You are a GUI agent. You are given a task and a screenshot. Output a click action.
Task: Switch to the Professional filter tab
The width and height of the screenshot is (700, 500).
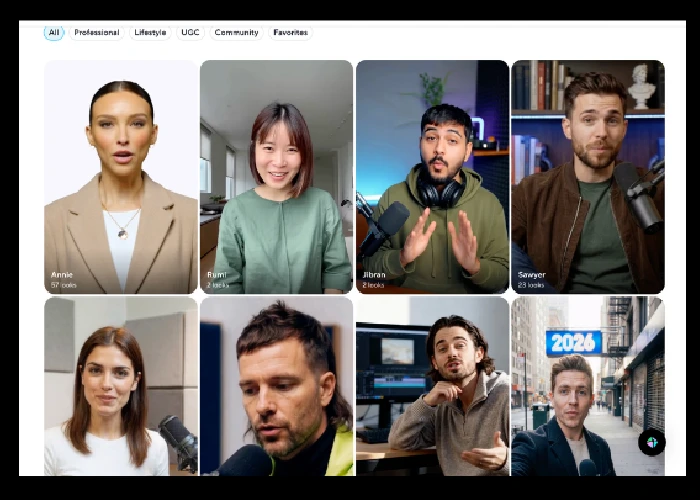[x=96, y=32]
